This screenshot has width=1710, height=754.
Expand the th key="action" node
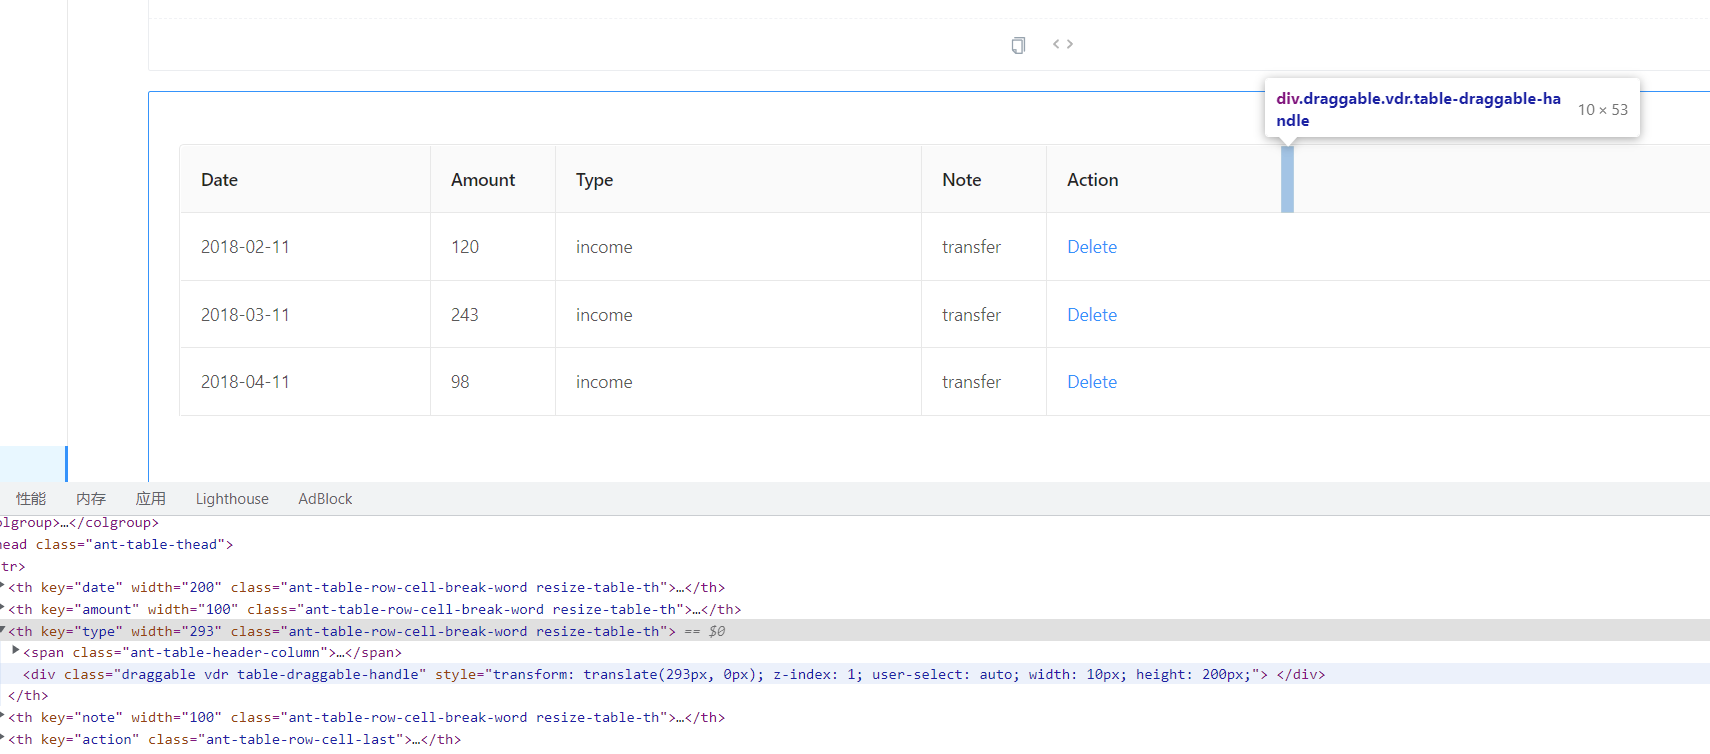coord(3,739)
